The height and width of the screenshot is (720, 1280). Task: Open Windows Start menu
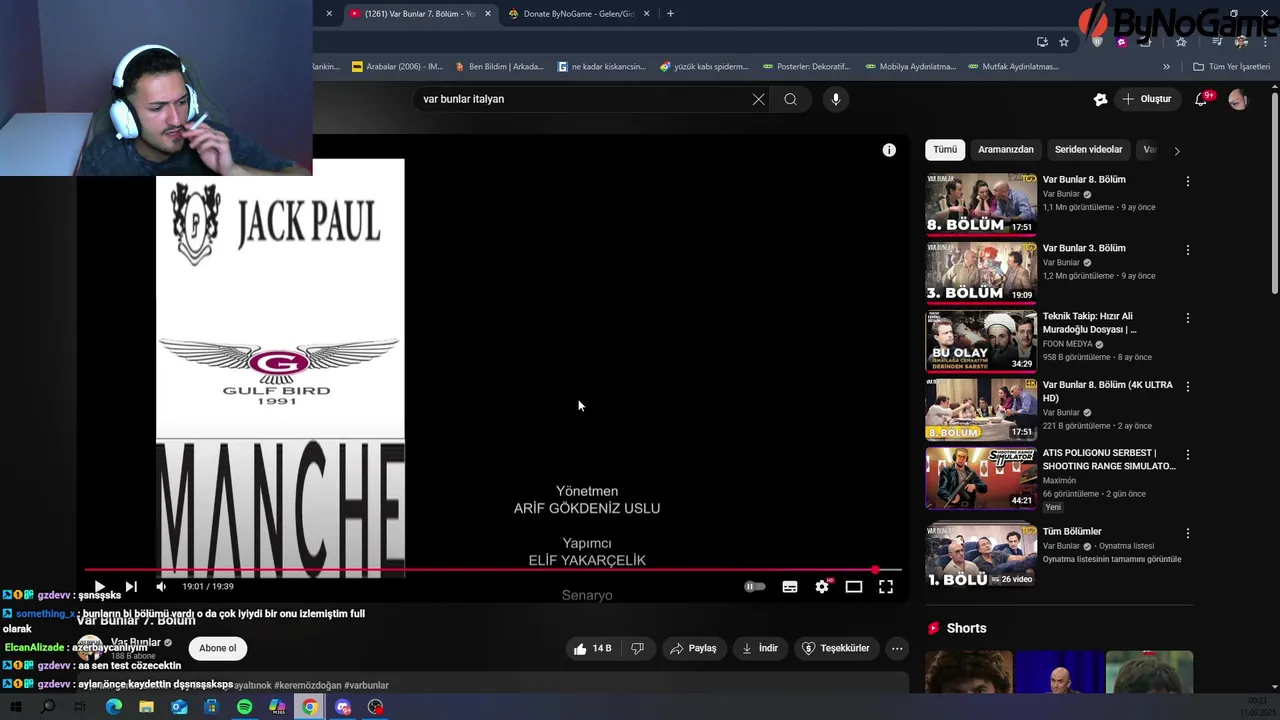(16, 707)
